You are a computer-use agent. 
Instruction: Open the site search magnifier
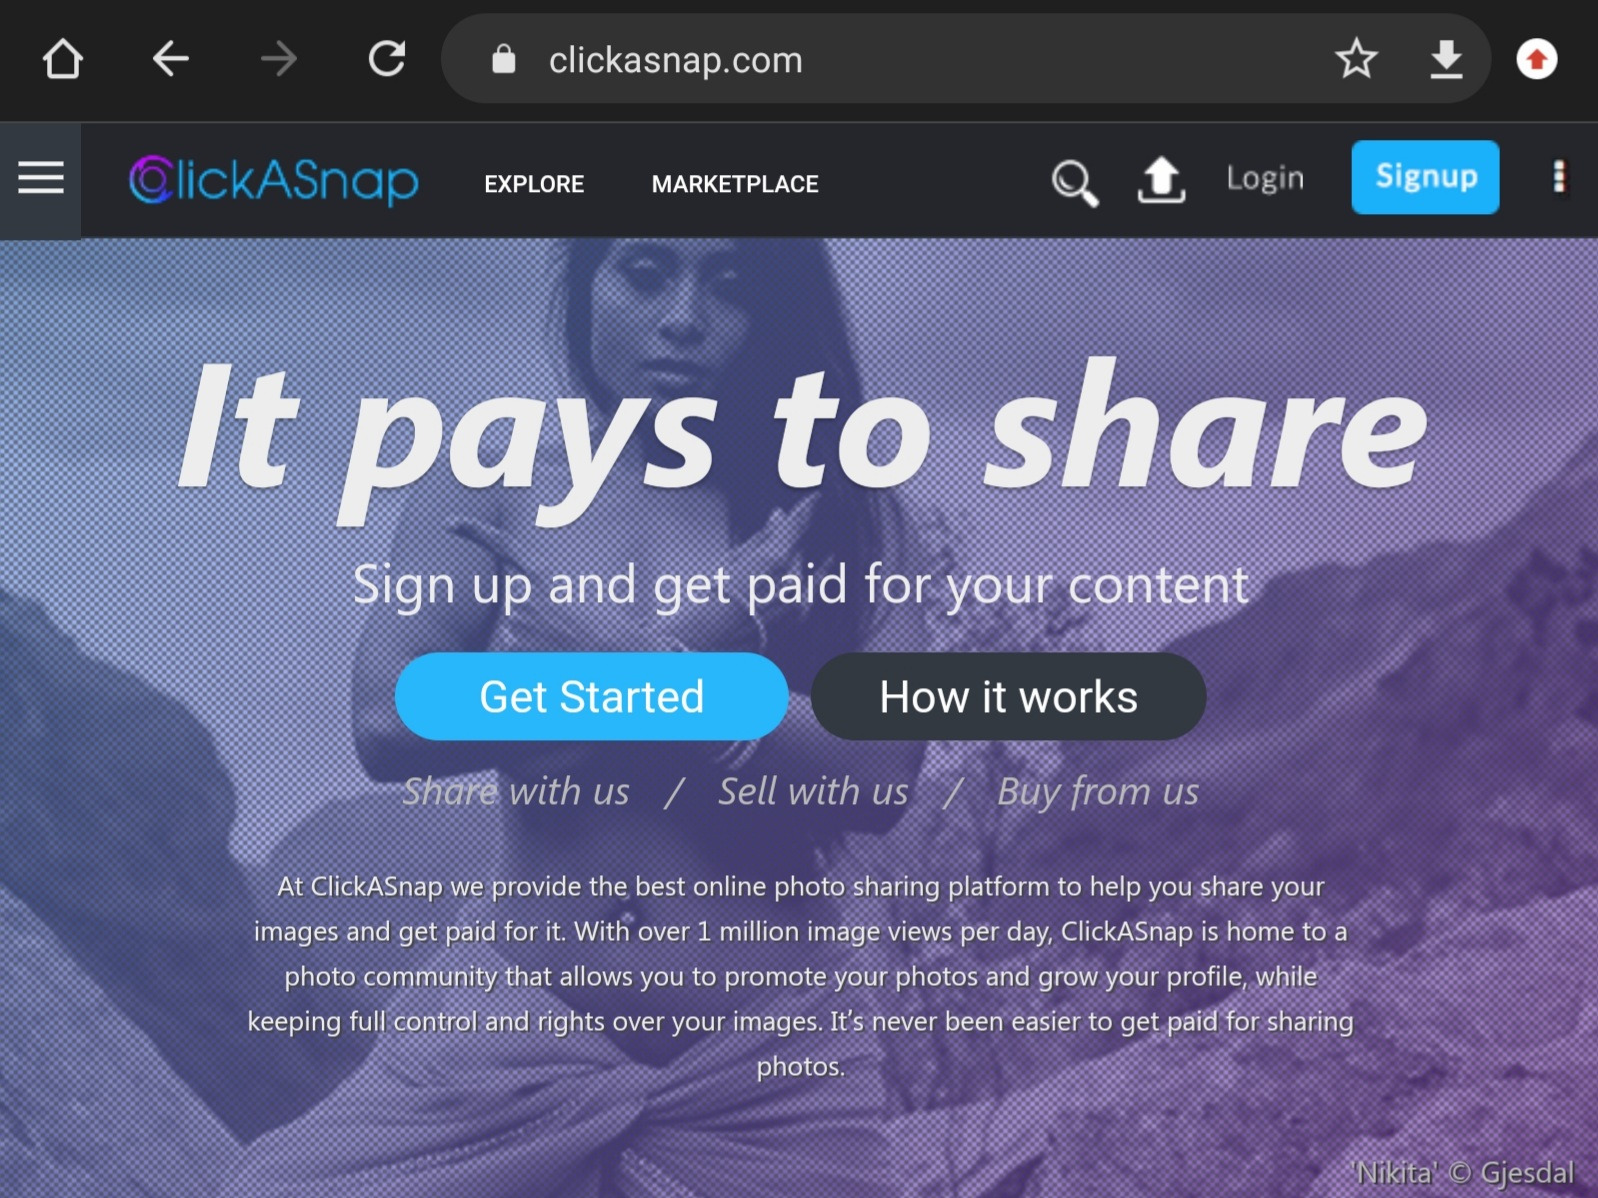[1075, 183]
